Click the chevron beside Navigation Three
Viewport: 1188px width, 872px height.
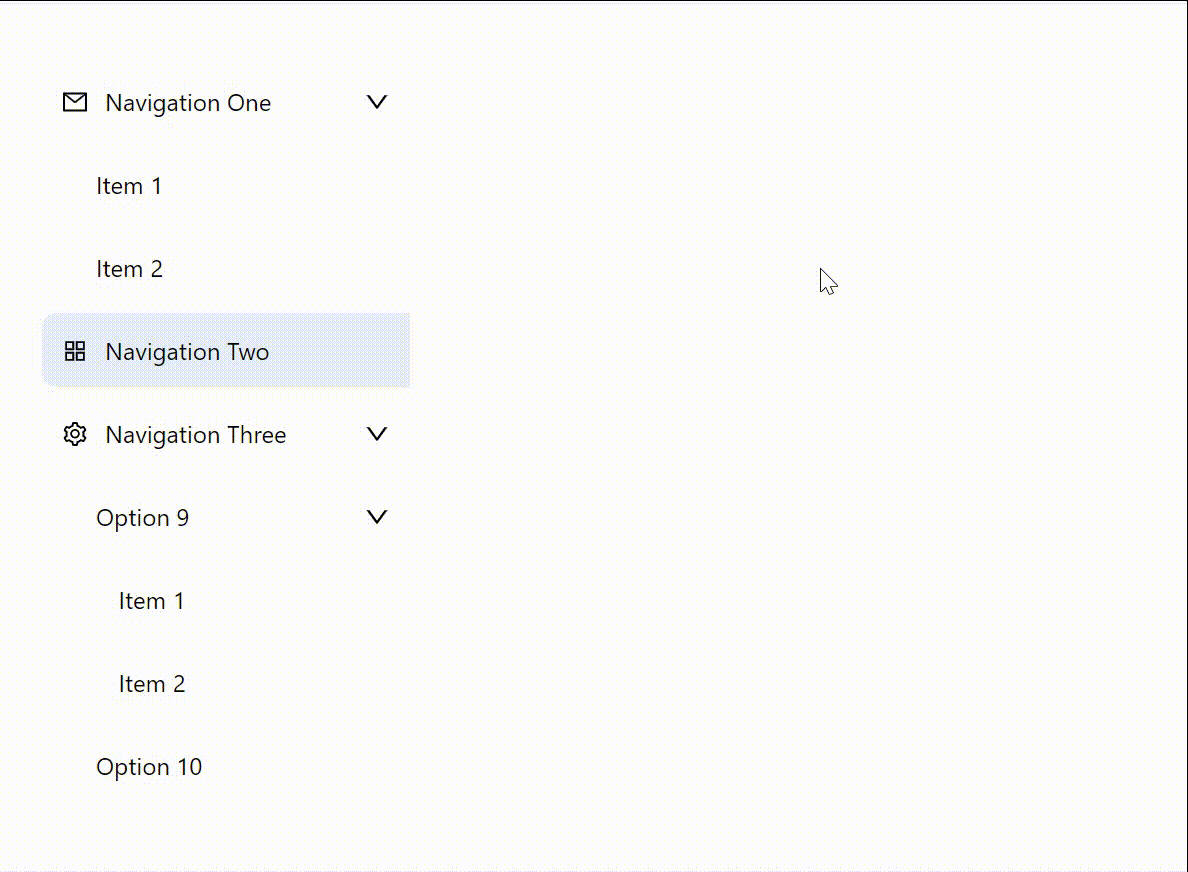(x=376, y=434)
